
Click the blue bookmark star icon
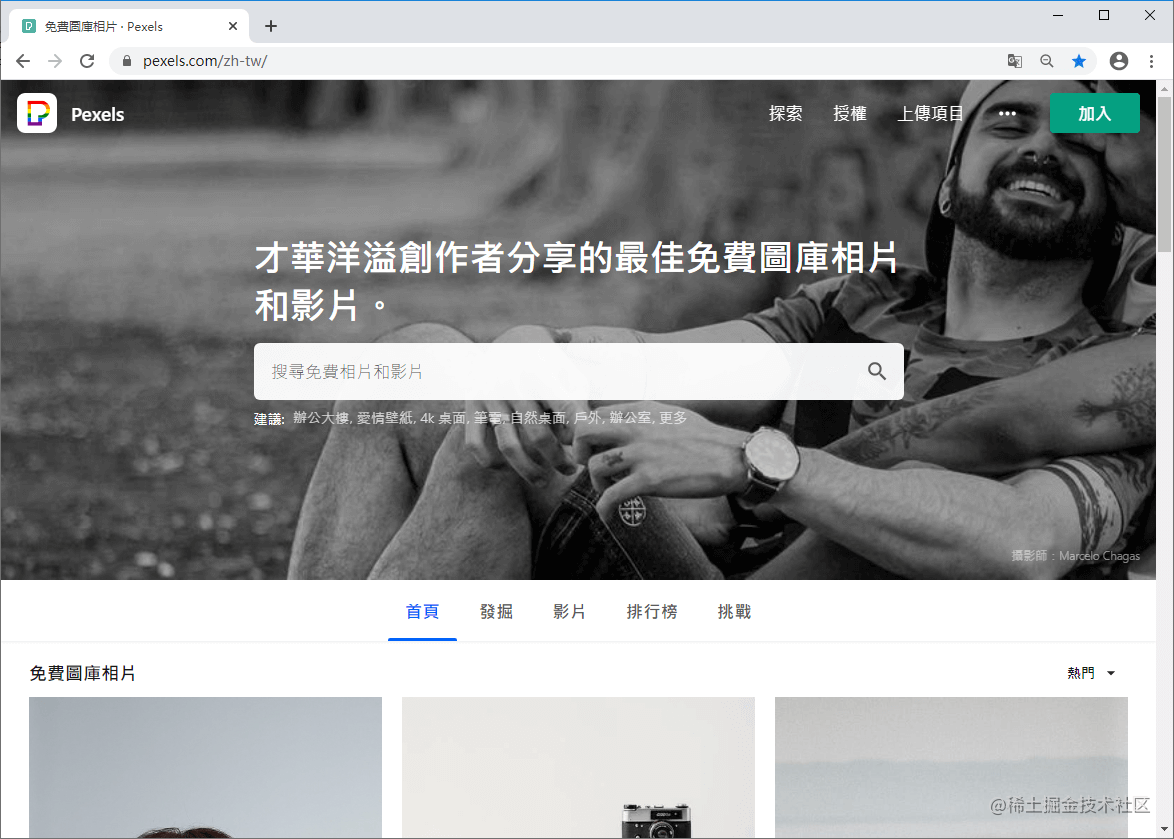[1079, 61]
